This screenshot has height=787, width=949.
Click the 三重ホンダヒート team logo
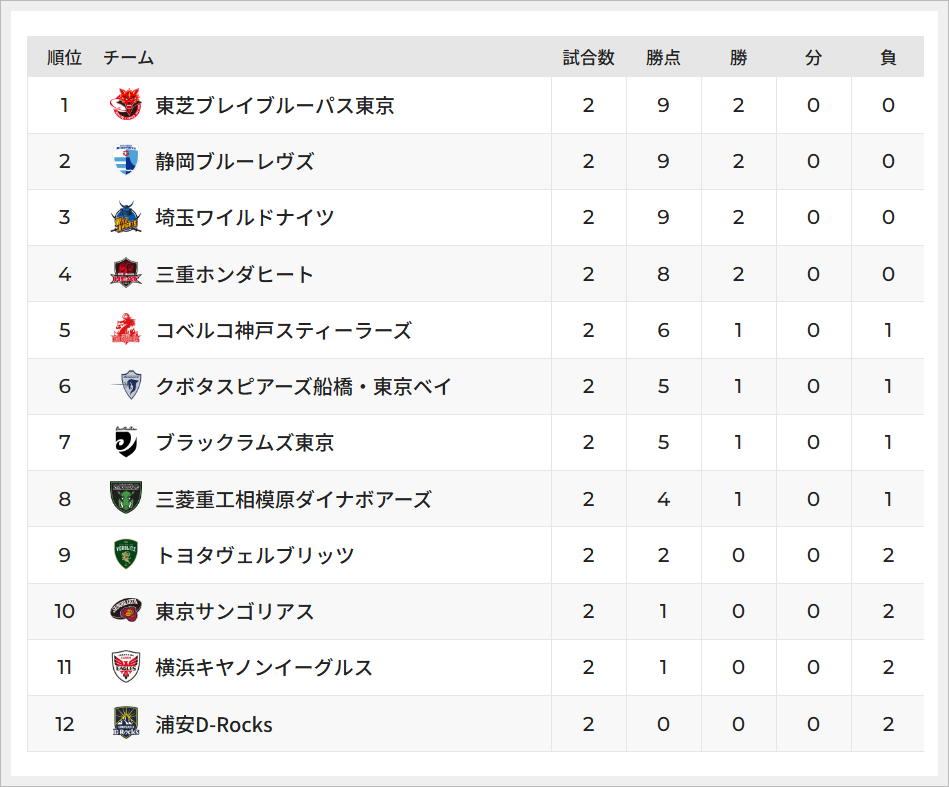[126, 274]
